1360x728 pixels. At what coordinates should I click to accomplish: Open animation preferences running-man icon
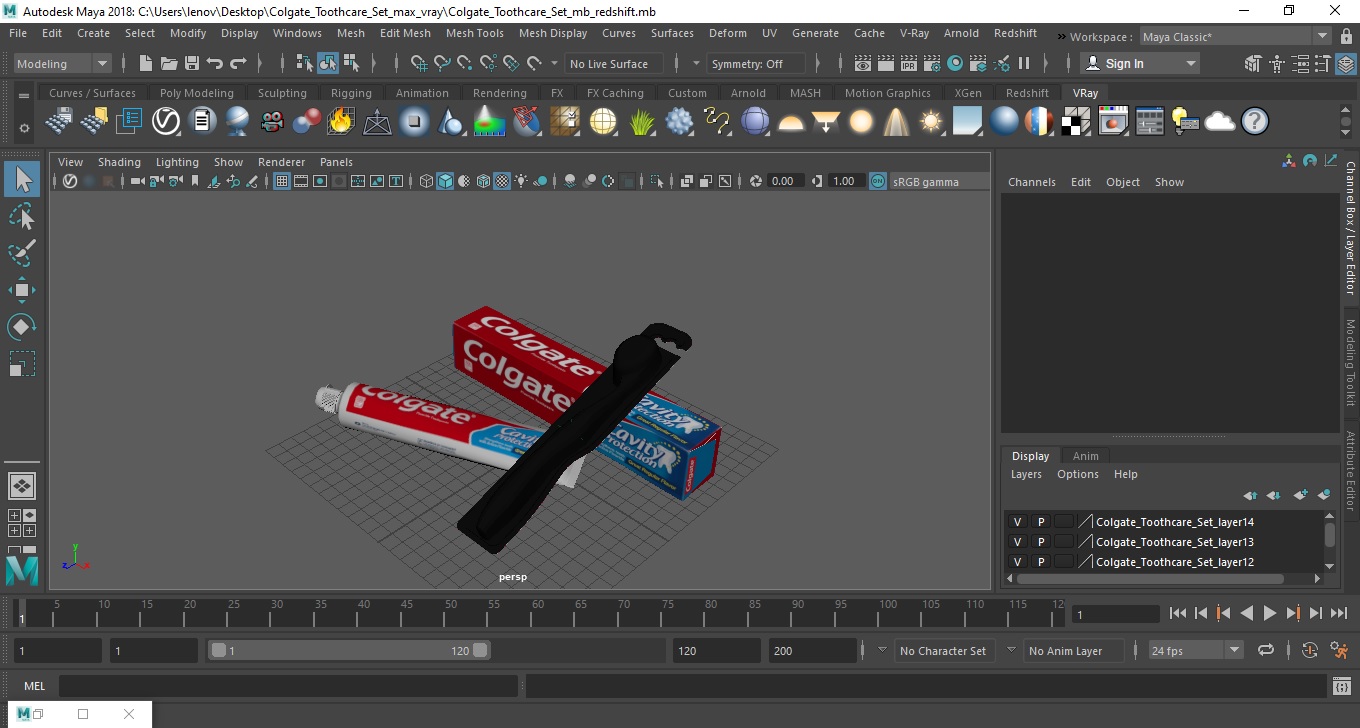click(1339, 650)
